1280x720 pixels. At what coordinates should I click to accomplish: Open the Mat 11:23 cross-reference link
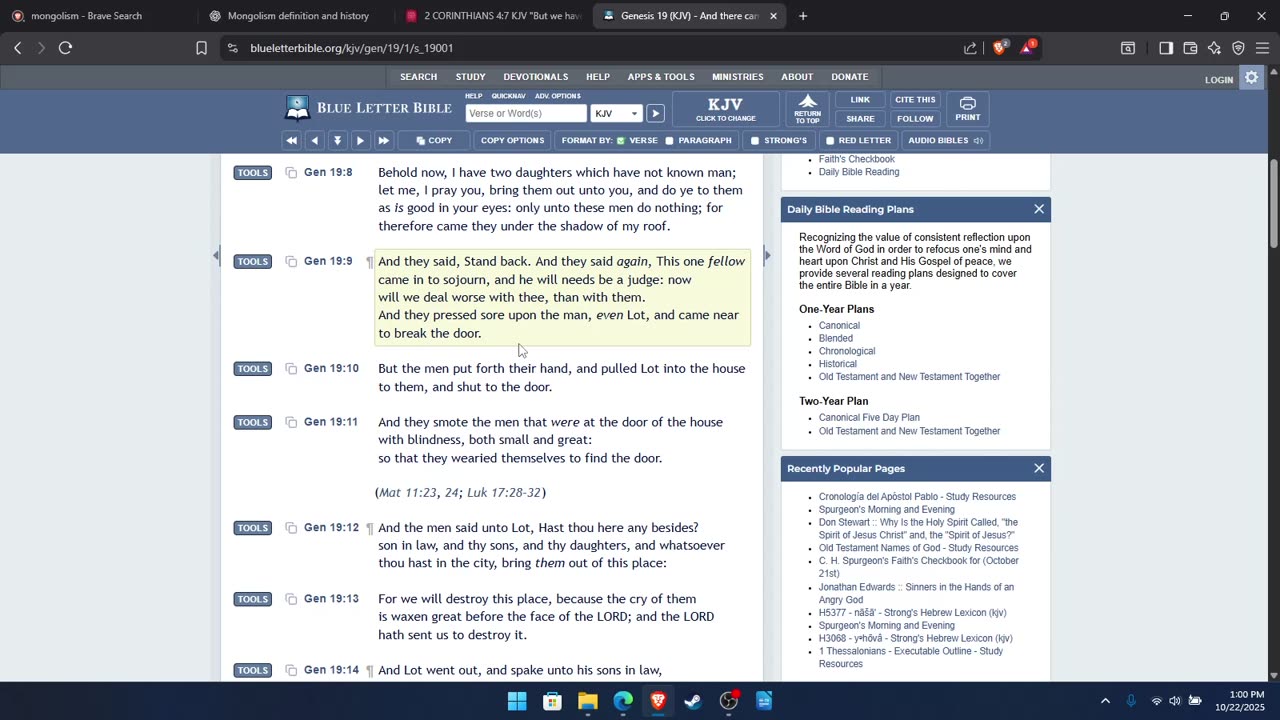click(408, 493)
